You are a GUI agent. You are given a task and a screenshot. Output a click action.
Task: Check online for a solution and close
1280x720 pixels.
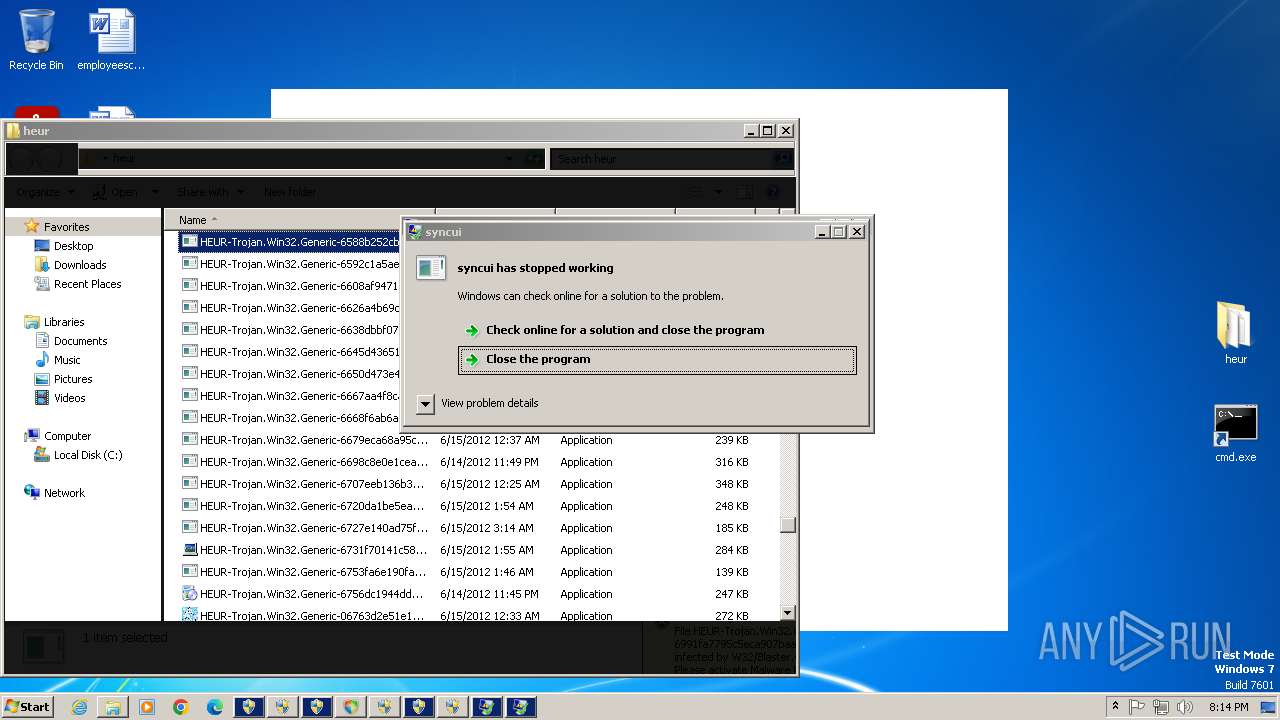click(625, 330)
